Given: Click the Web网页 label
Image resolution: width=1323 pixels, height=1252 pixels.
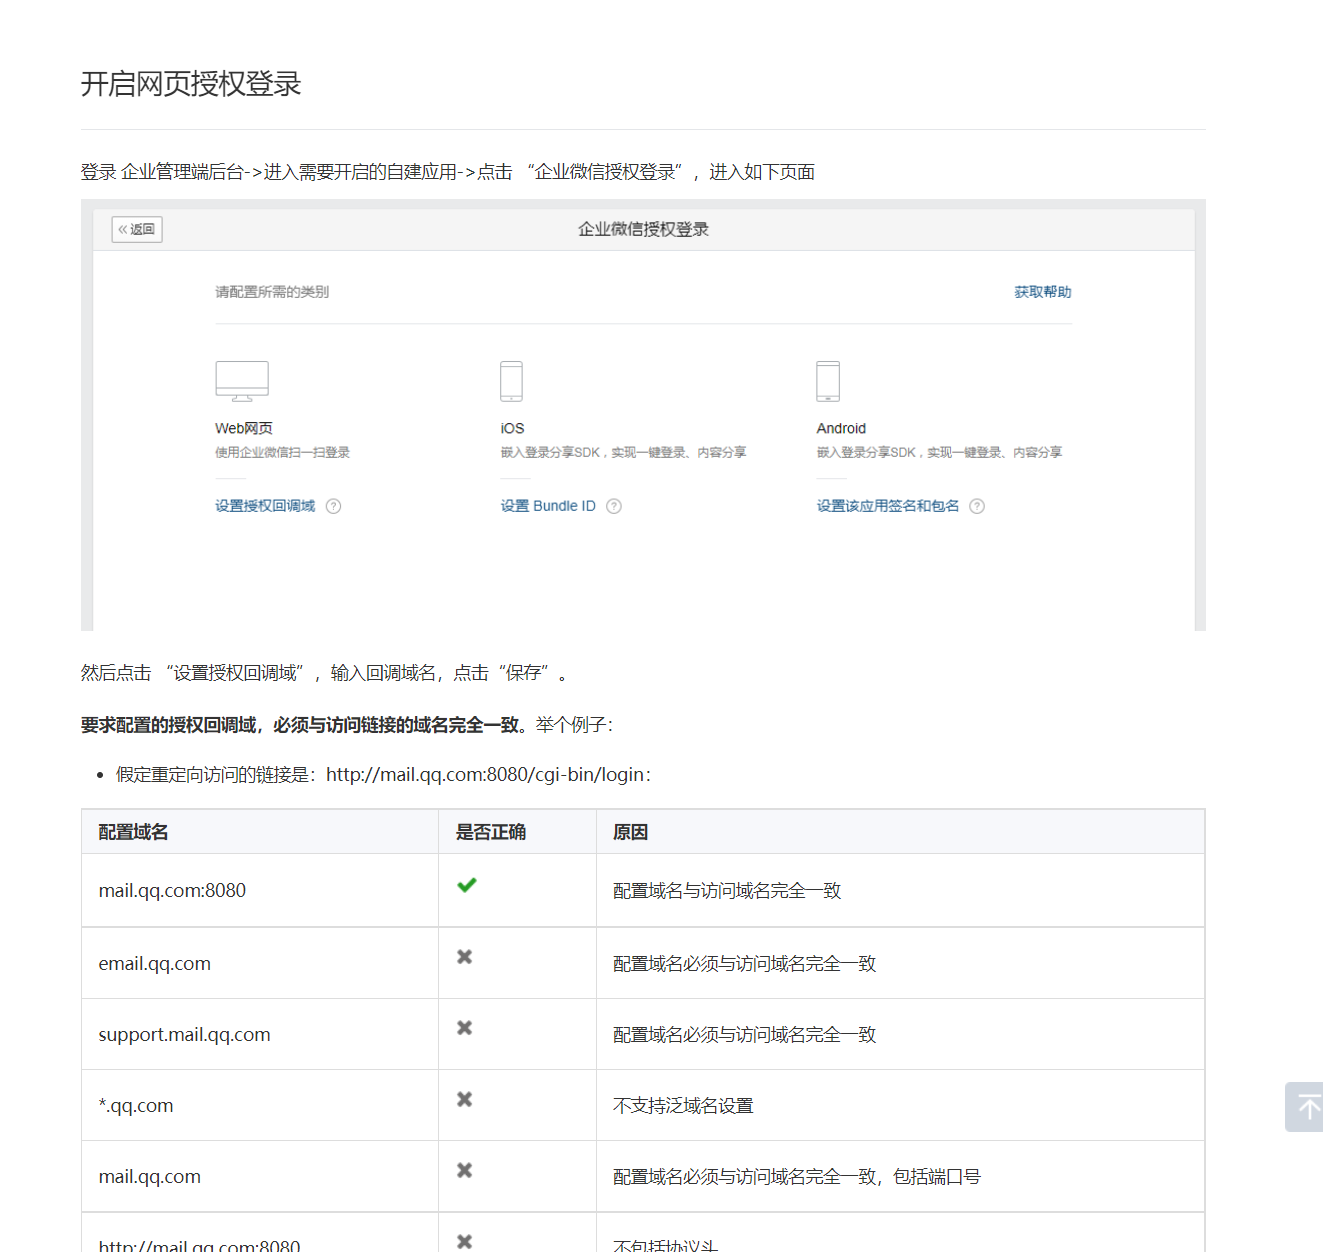Looking at the screenshot, I should click(244, 428).
